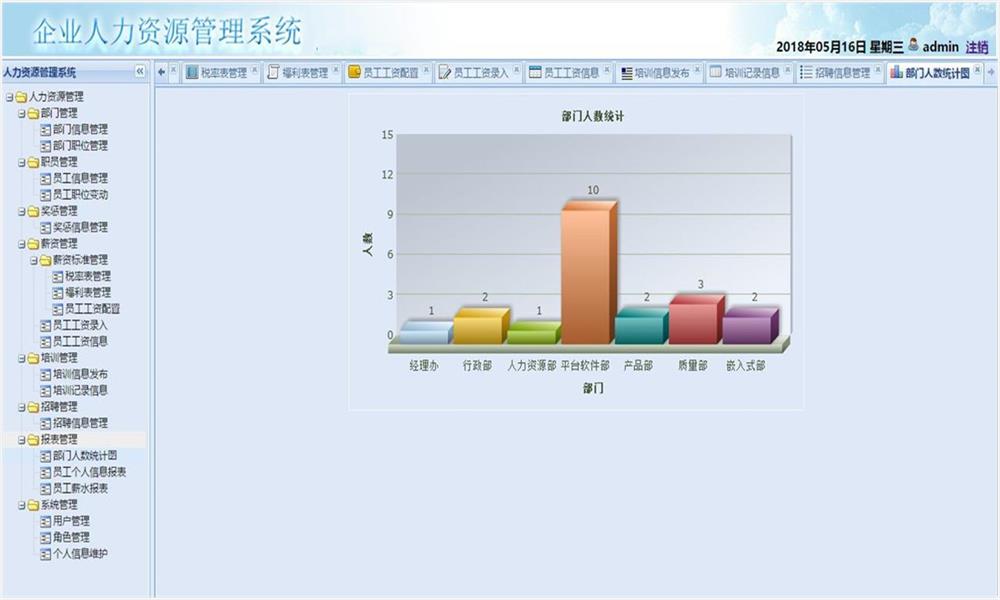This screenshot has height=600, width=1000.
Task: Open 用户管理 in the sidebar tree
Action: click(x=71, y=521)
